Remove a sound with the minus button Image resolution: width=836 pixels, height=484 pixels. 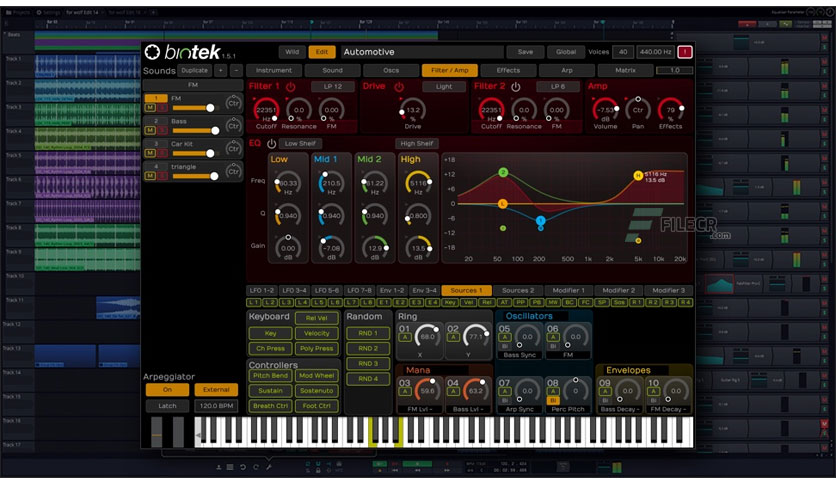[236, 70]
